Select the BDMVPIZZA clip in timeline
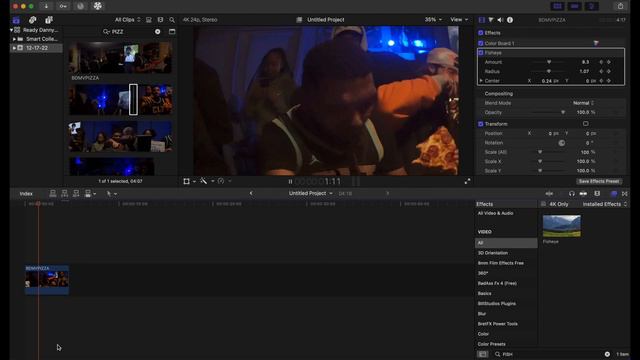 pyautogui.click(x=47, y=280)
